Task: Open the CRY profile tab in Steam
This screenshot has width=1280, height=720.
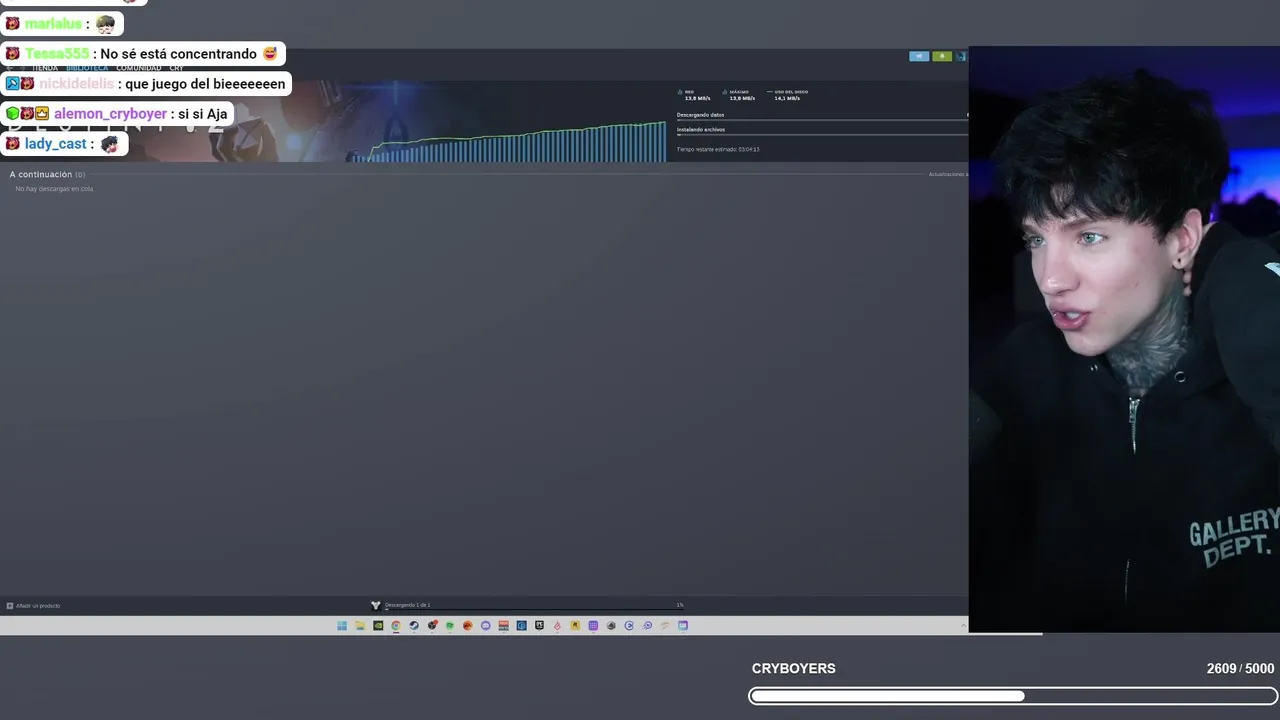Action: coord(176,68)
